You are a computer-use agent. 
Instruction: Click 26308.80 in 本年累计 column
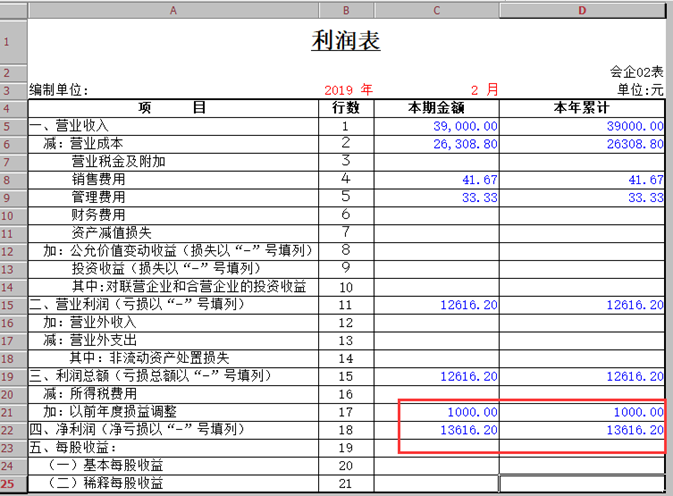[x=635, y=144]
